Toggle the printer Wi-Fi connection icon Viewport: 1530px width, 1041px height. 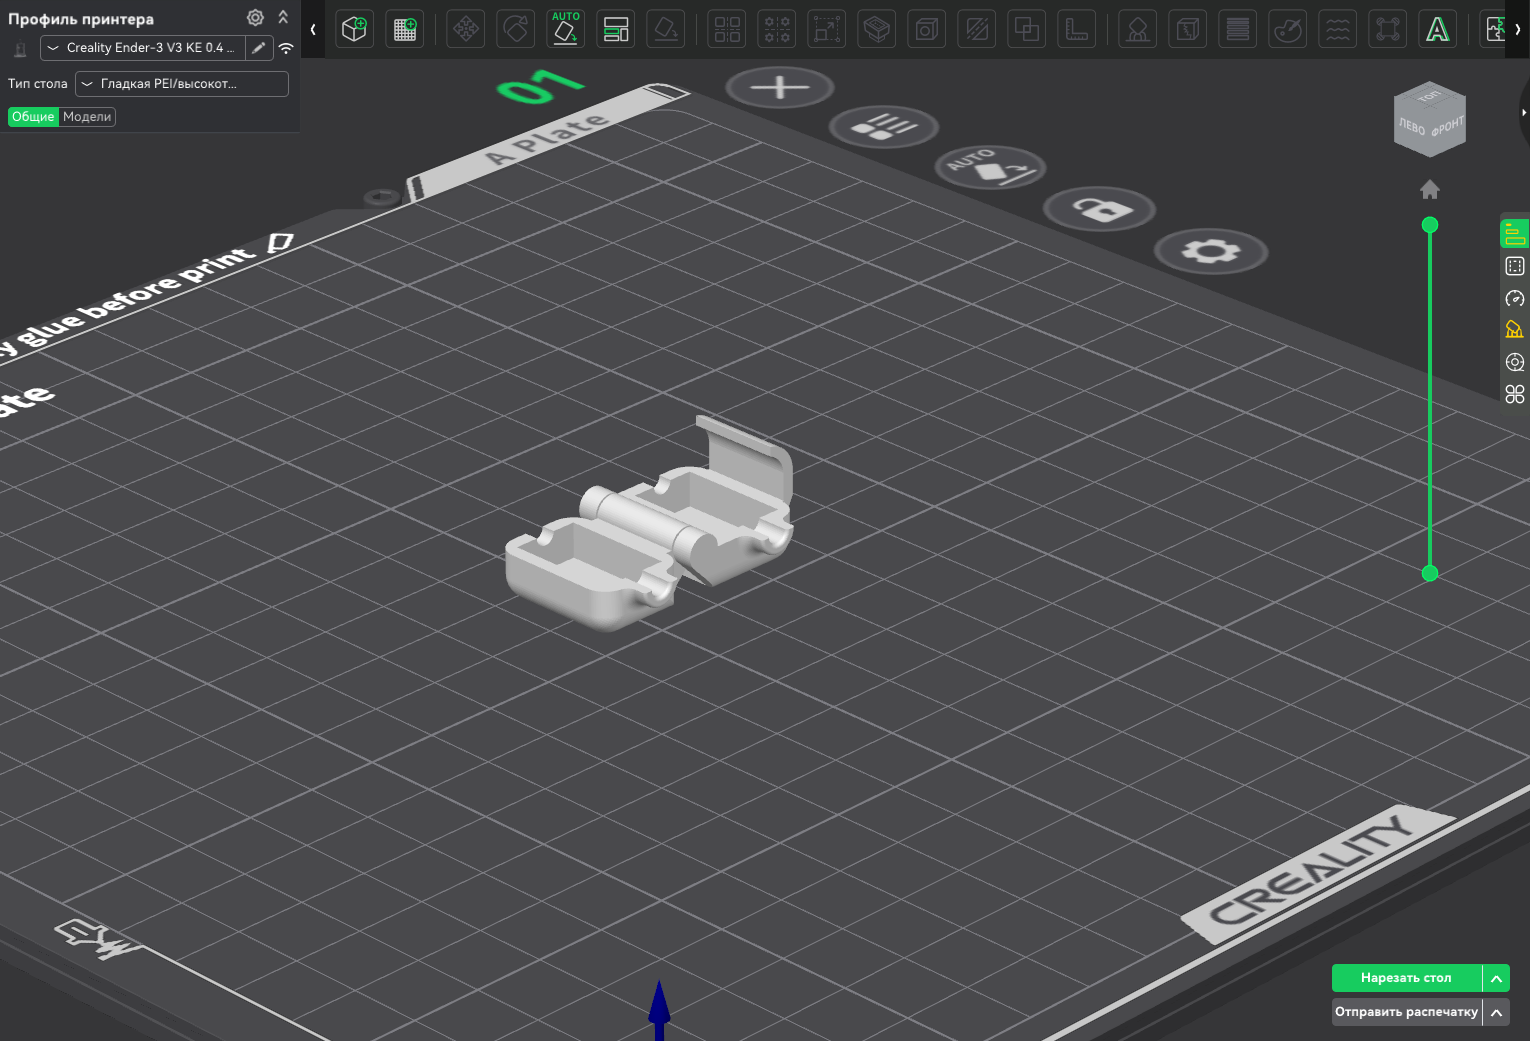(286, 48)
